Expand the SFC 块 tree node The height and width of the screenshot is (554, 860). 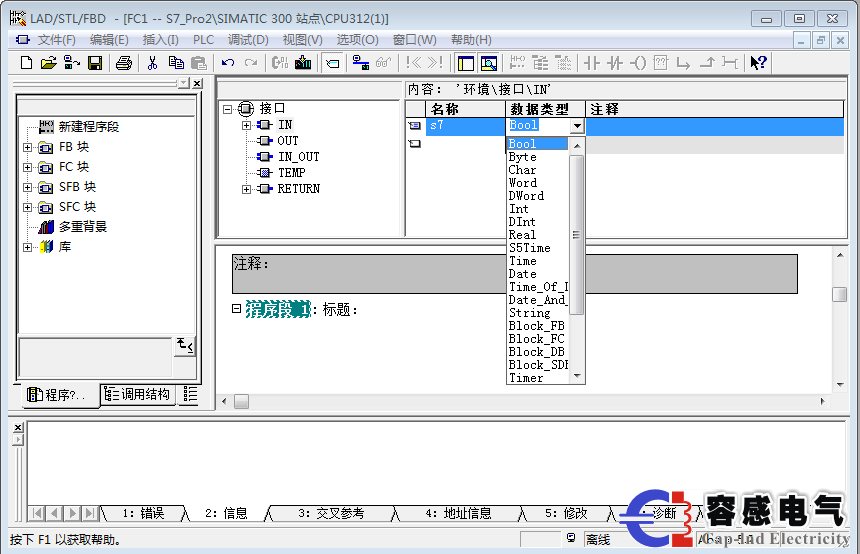[x=27, y=207]
